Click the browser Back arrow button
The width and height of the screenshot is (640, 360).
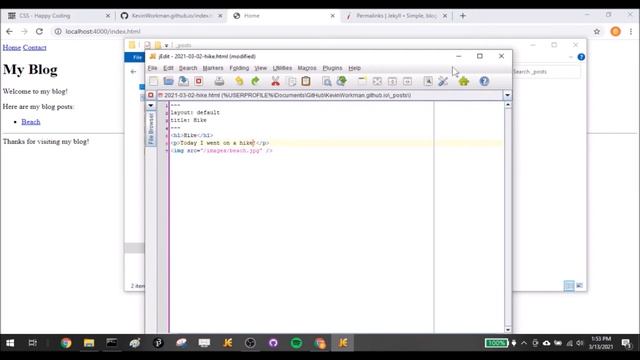[x=9, y=31]
